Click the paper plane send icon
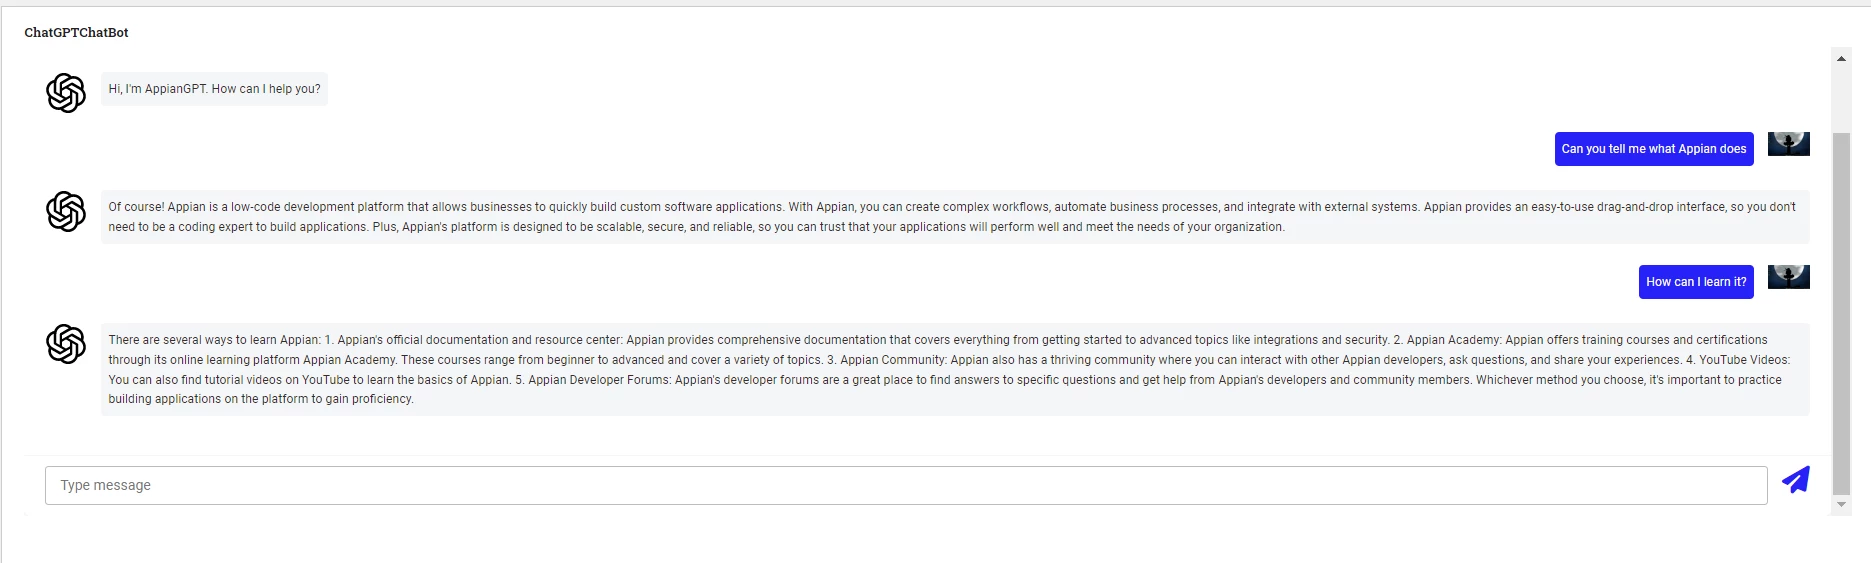 (1796, 480)
